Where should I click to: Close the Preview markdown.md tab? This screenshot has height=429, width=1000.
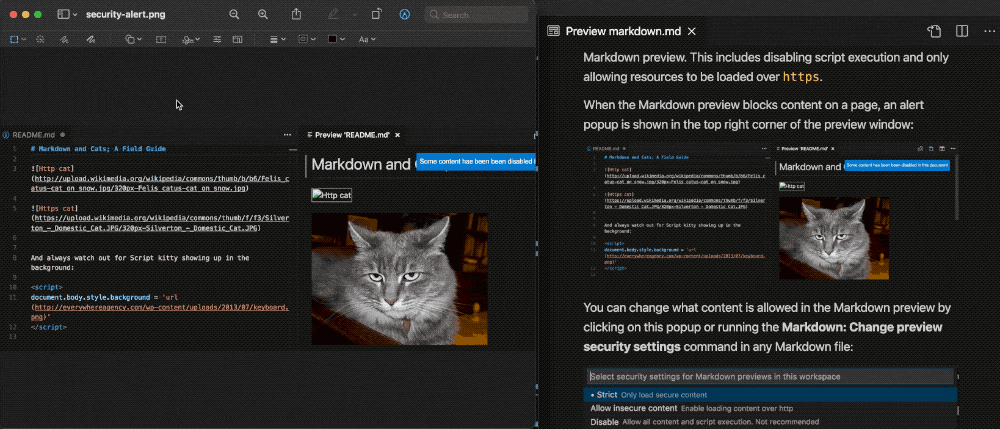point(692,31)
